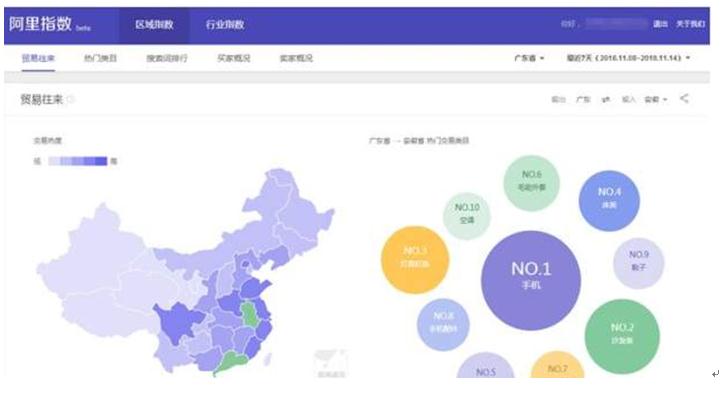Open the 热门类目 sub-tab

tap(100, 58)
